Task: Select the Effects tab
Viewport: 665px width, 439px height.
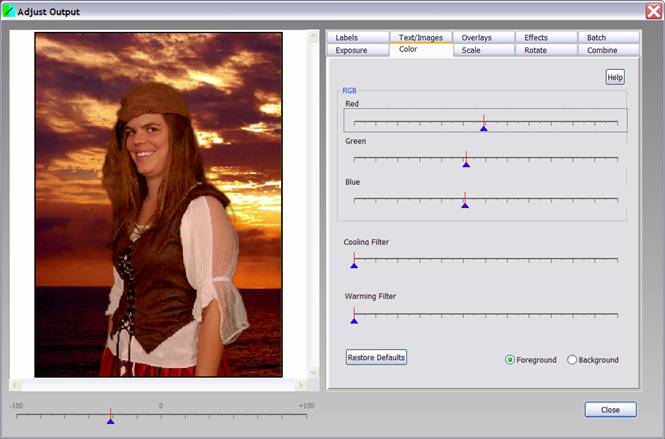Action: point(546,37)
